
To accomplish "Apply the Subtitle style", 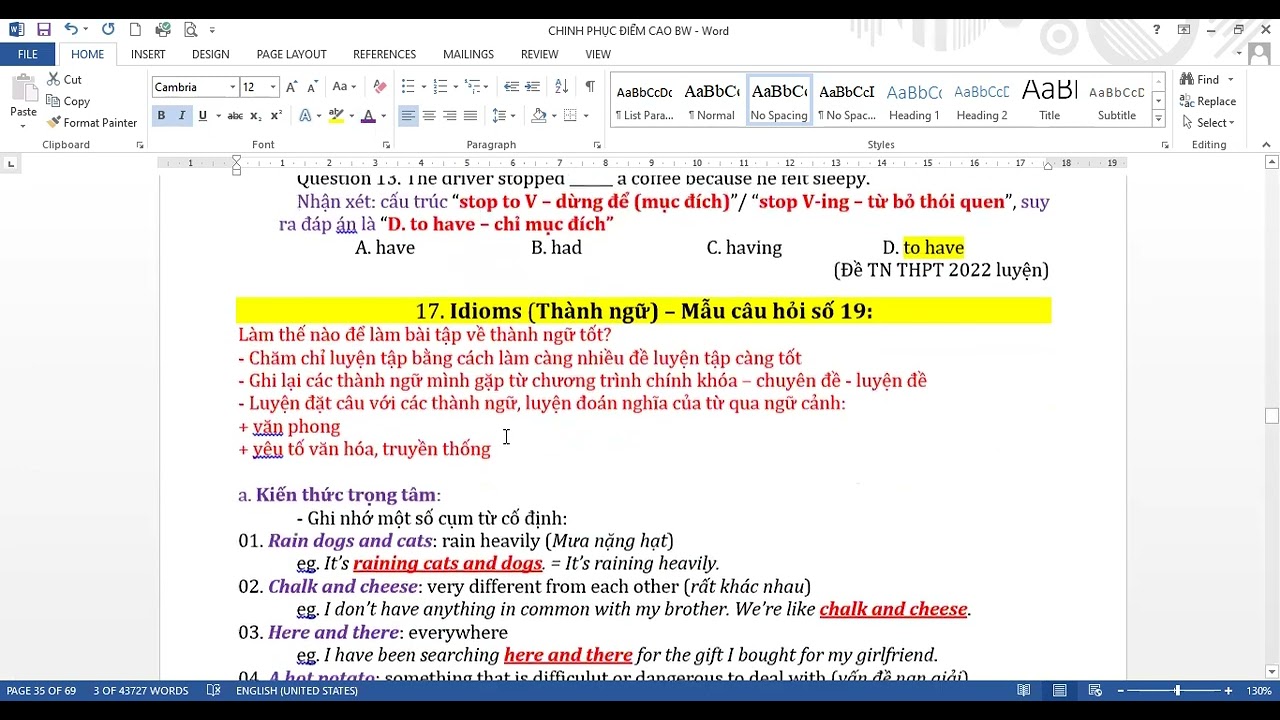I will 1117,101.
